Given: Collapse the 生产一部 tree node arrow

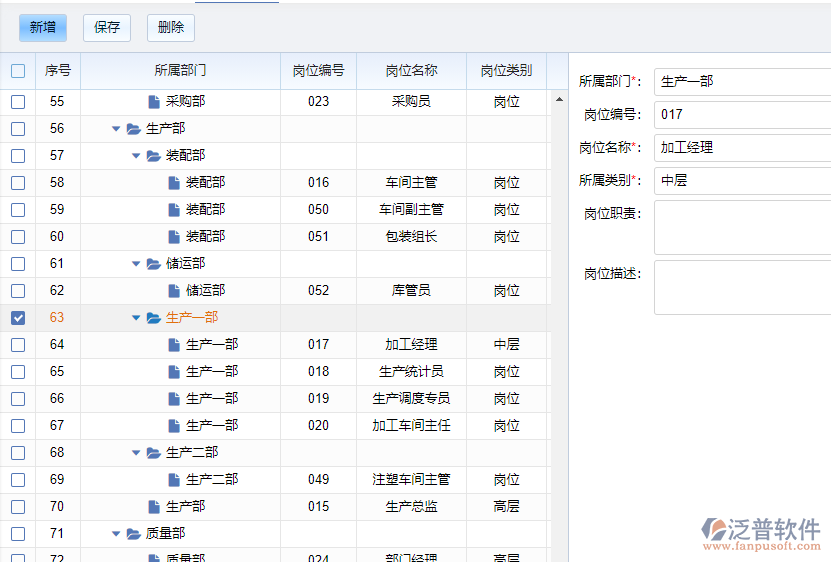Looking at the screenshot, I should pyautogui.click(x=136, y=318).
